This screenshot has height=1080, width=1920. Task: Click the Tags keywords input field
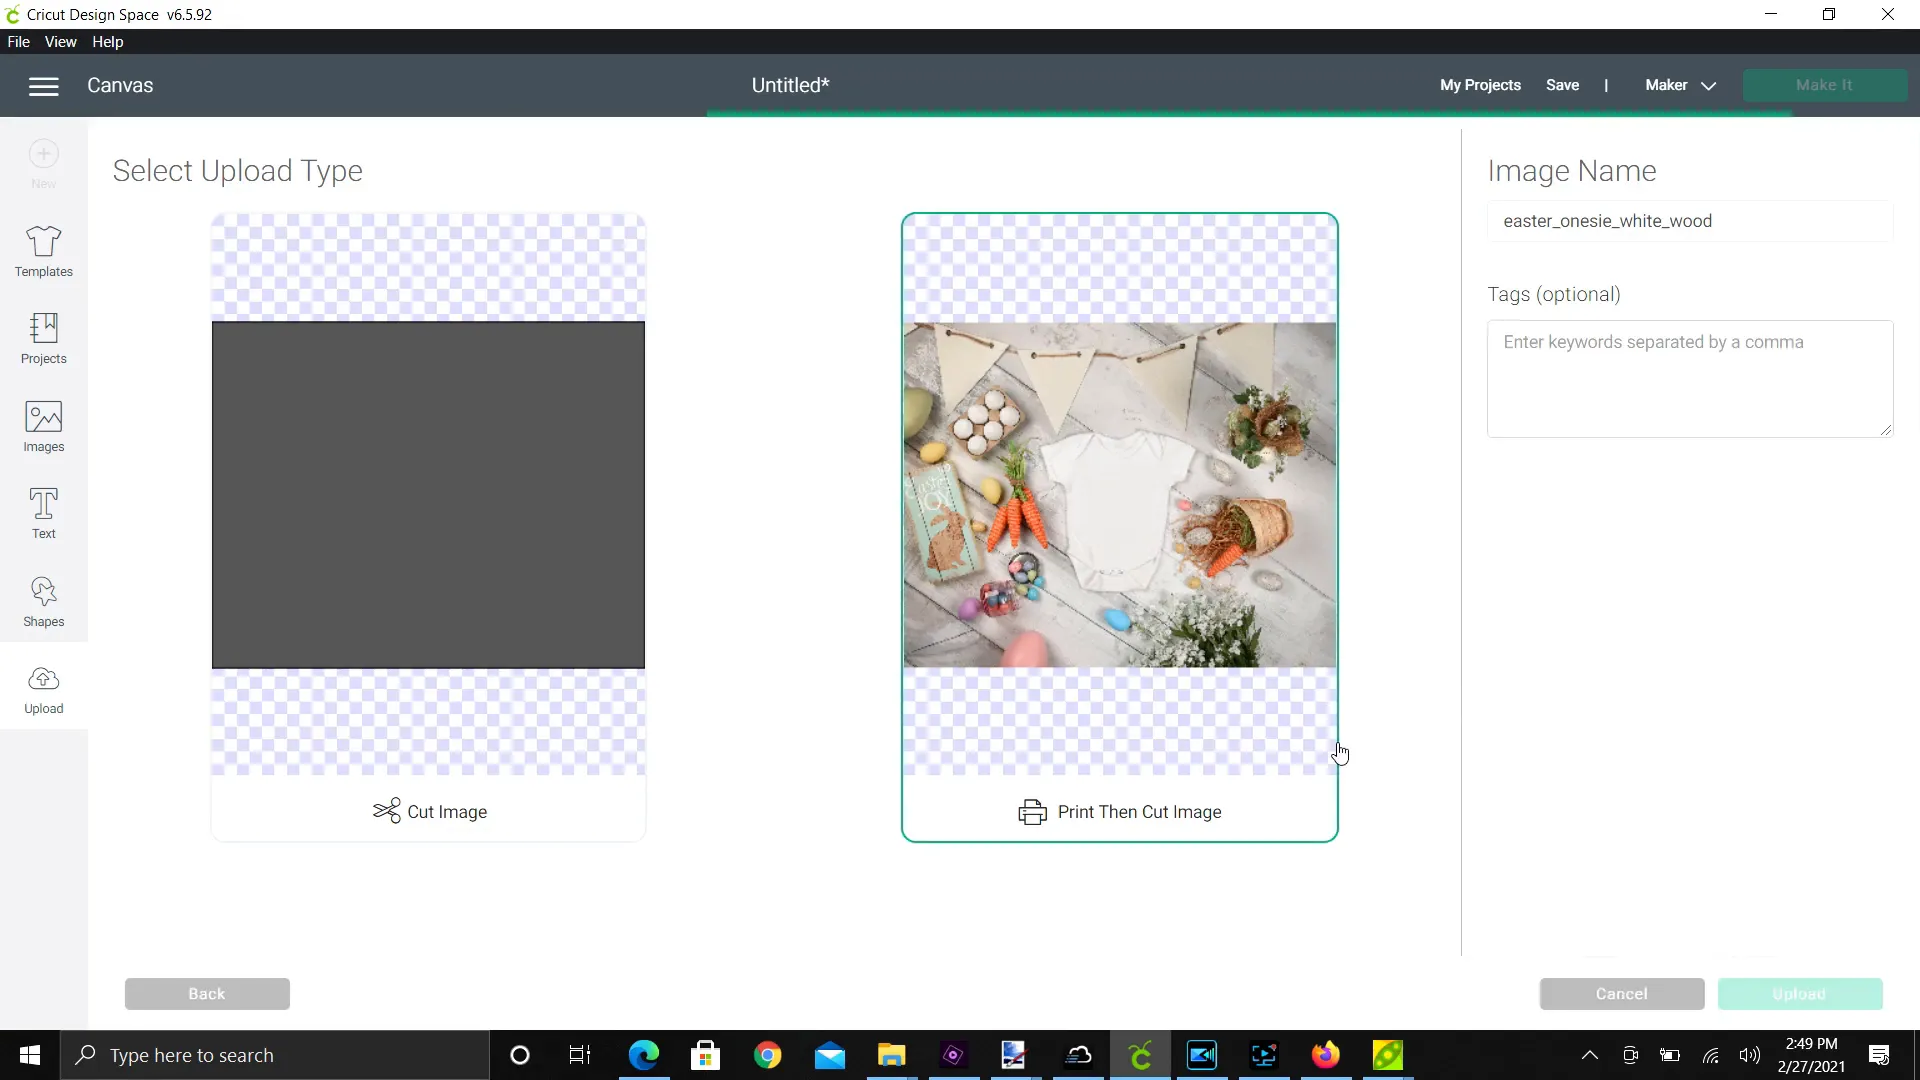tap(1689, 379)
